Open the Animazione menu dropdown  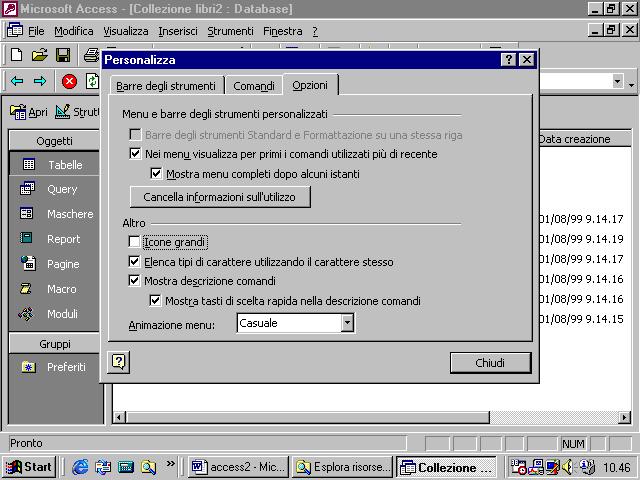click(x=347, y=323)
